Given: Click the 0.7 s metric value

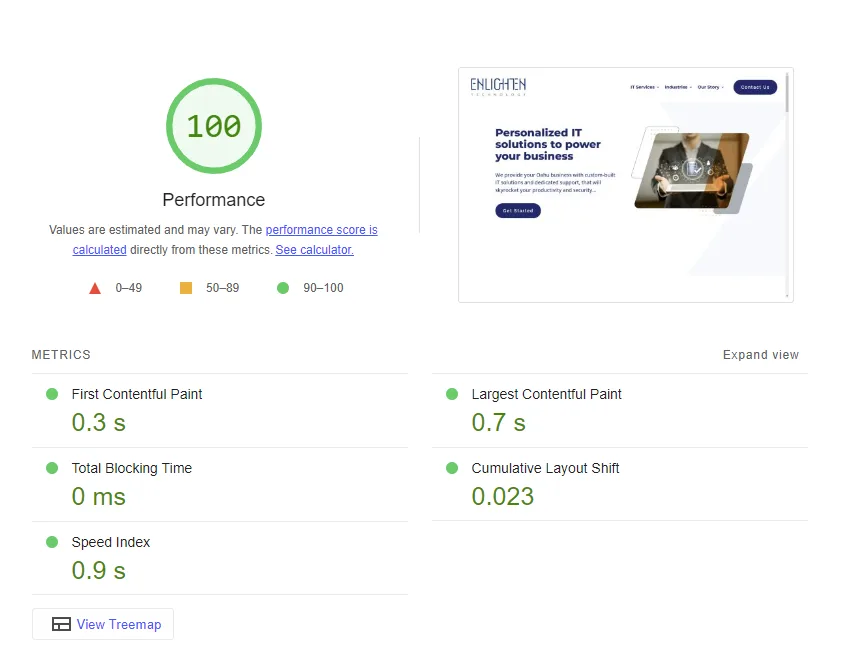Looking at the screenshot, I should (498, 422).
